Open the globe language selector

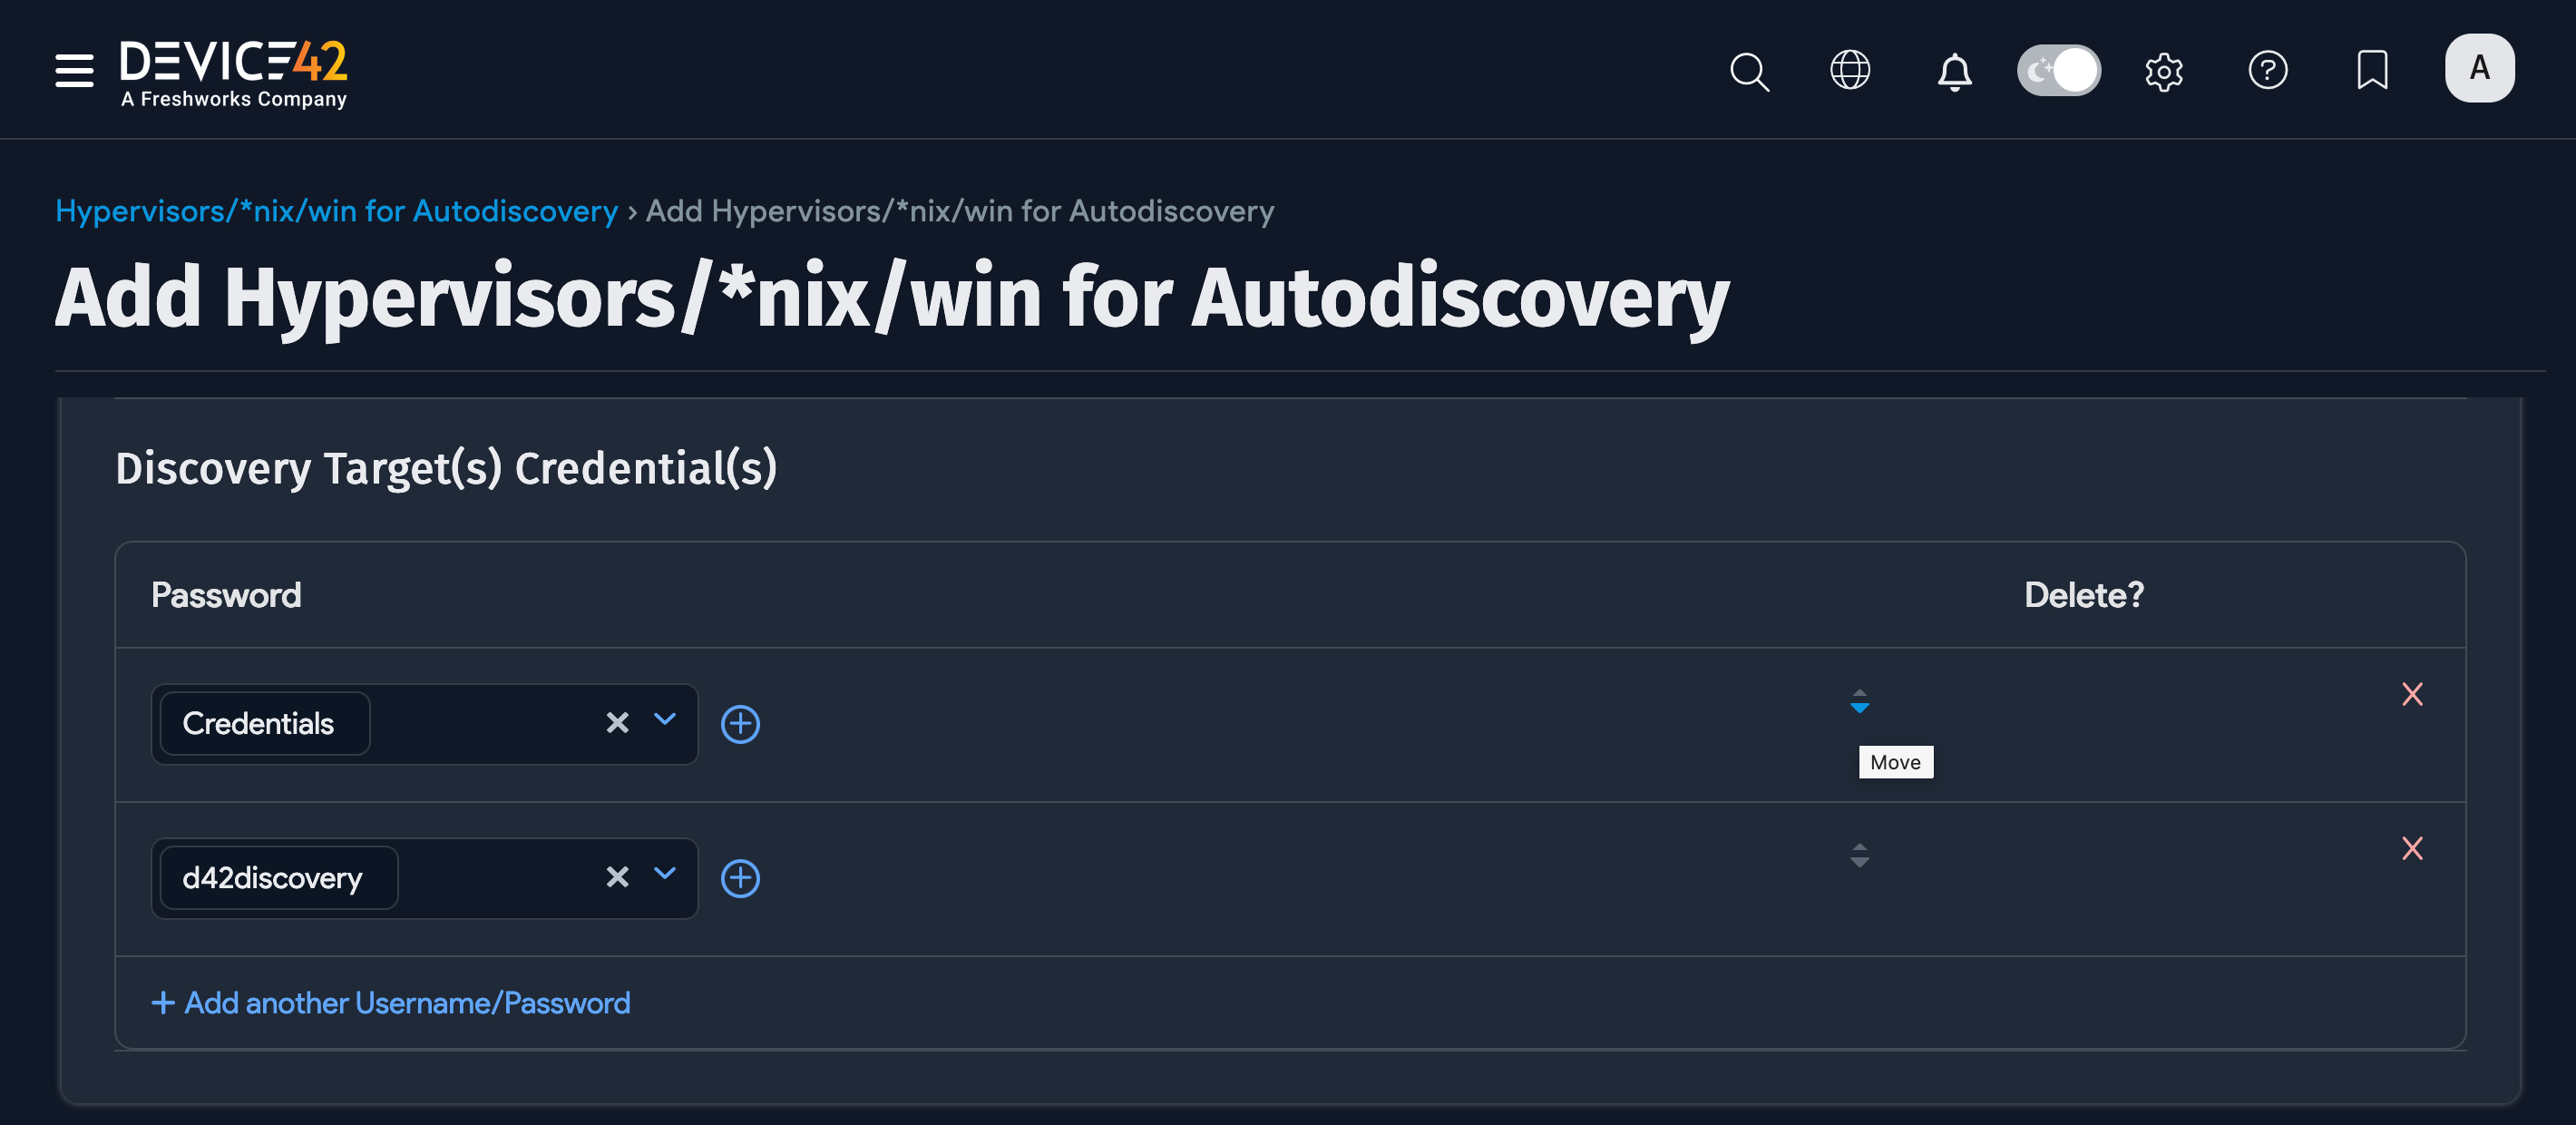click(x=1849, y=70)
